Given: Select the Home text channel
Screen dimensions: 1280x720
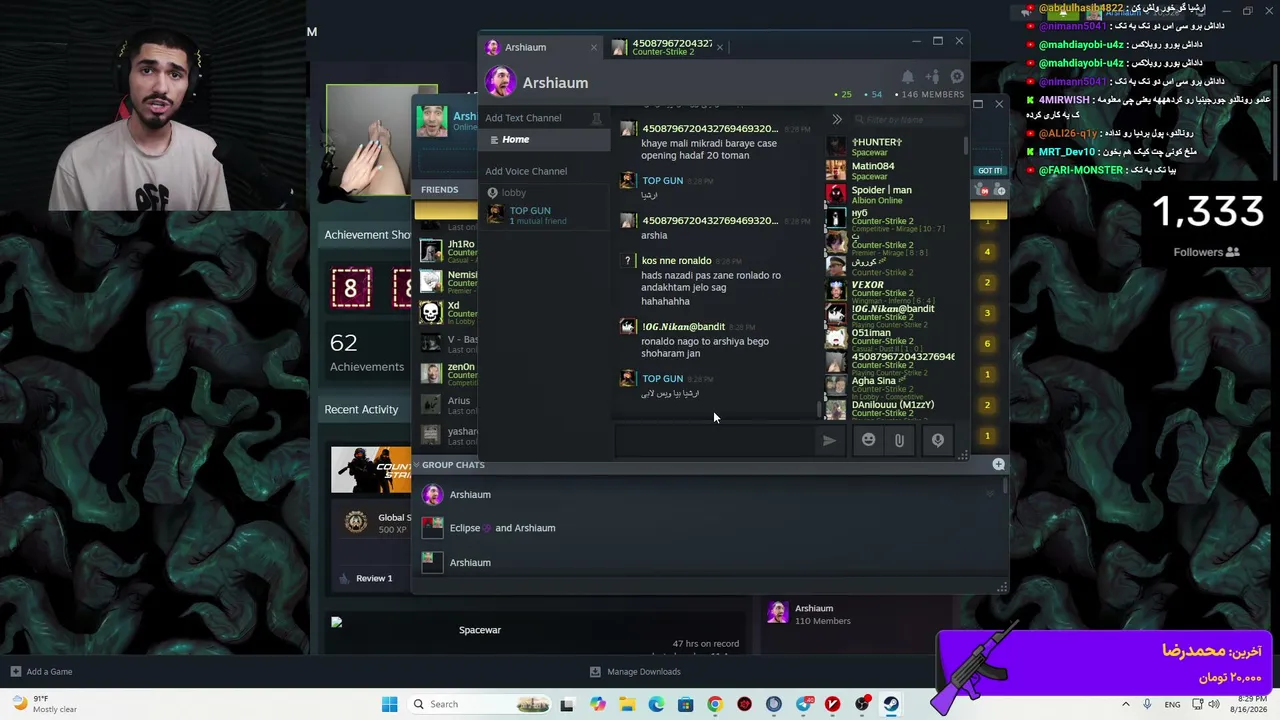Looking at the screenshot, I should 546,140.
